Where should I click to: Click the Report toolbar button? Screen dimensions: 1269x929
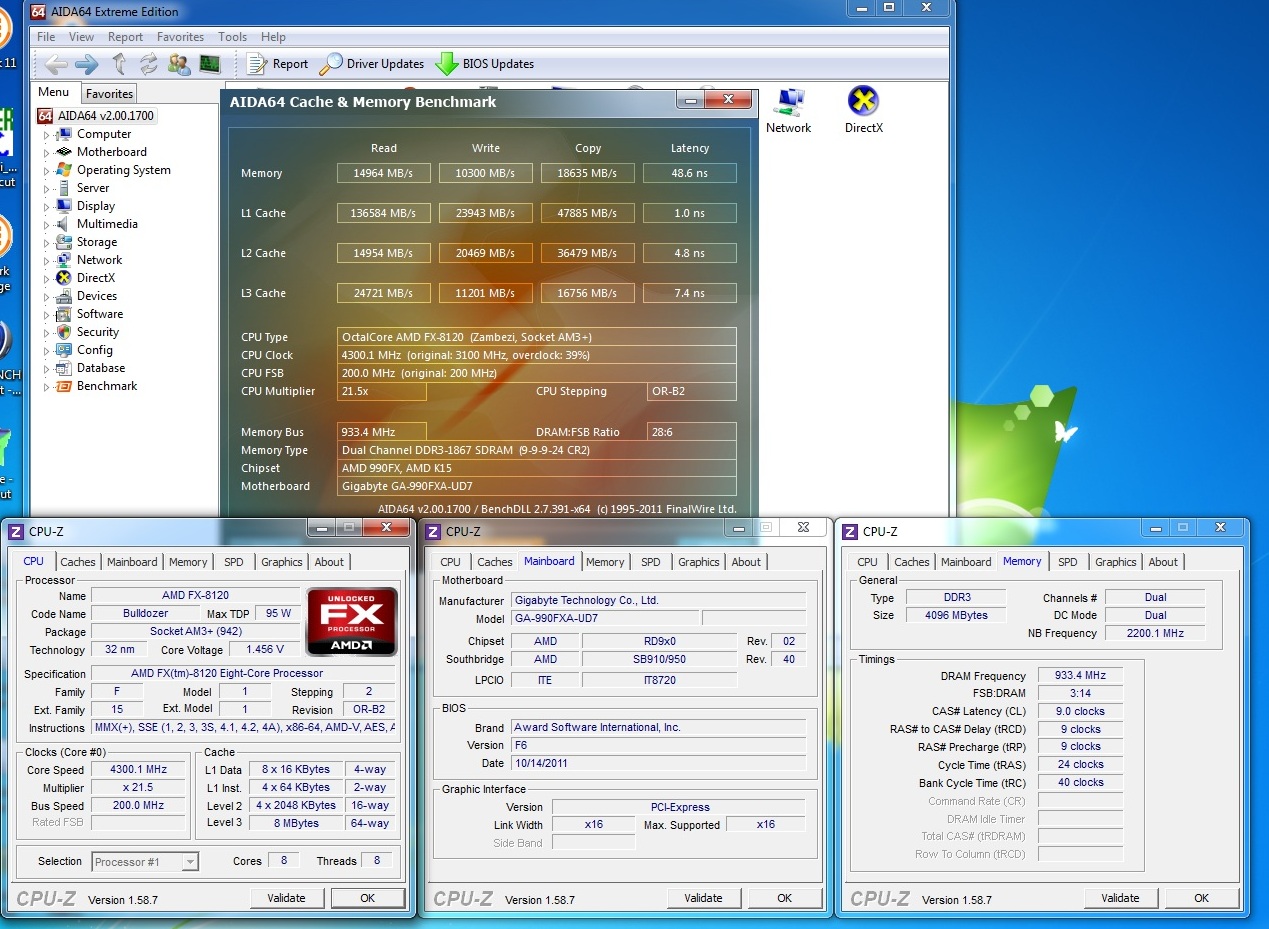277,64
